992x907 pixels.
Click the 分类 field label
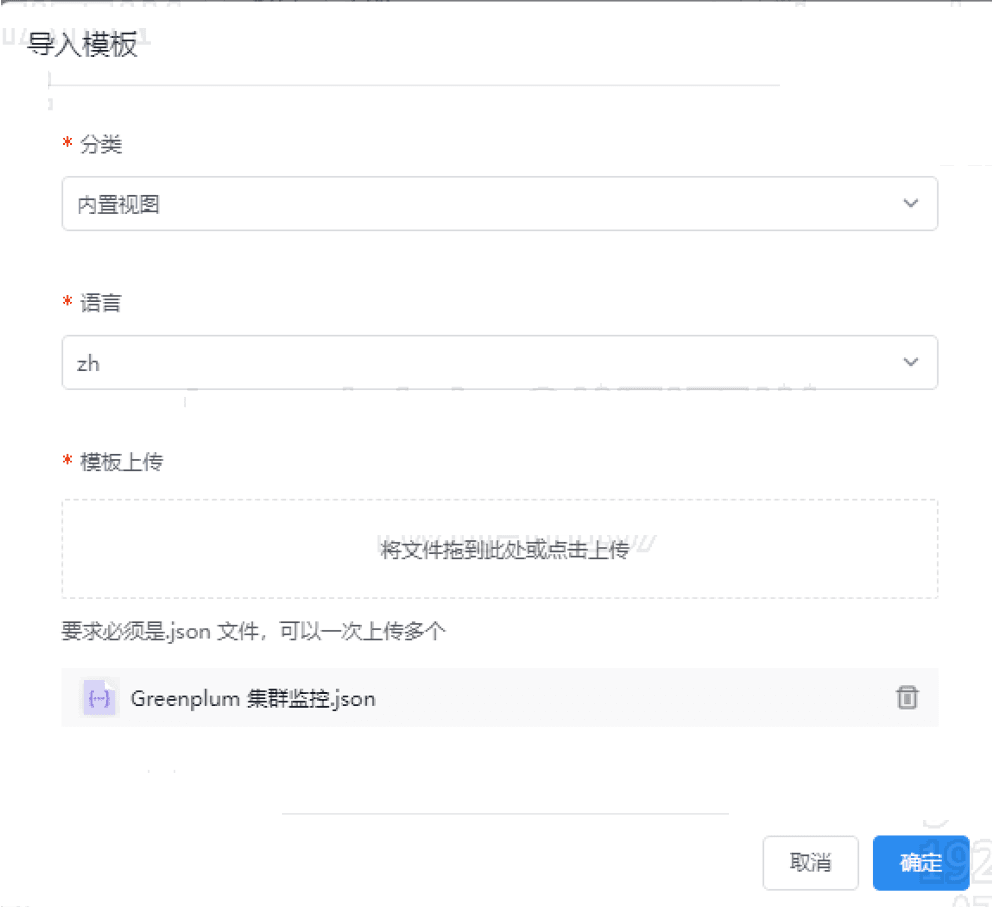101,144
